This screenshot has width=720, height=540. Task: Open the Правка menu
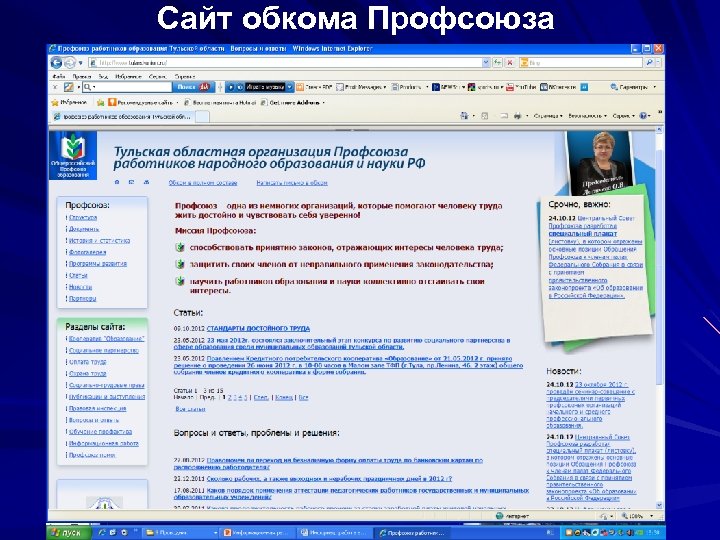point(82,77)
